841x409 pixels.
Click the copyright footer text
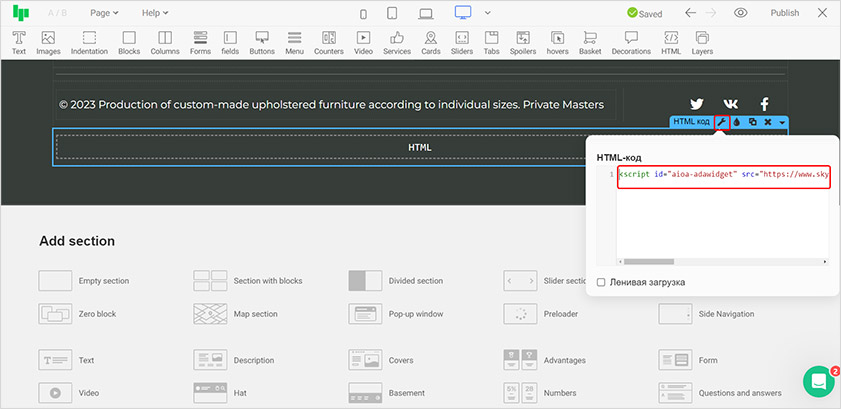[331, 105]
